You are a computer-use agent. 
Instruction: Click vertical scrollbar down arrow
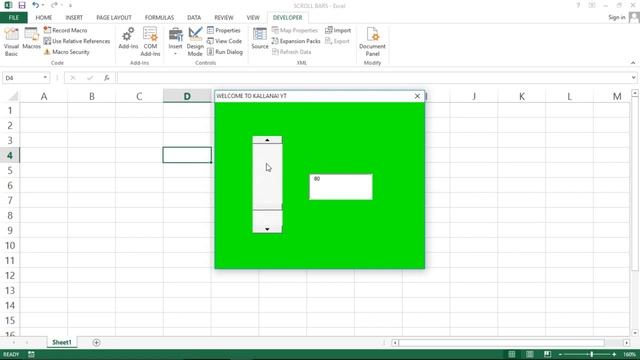pyautogui.click(x=635, y=333)
